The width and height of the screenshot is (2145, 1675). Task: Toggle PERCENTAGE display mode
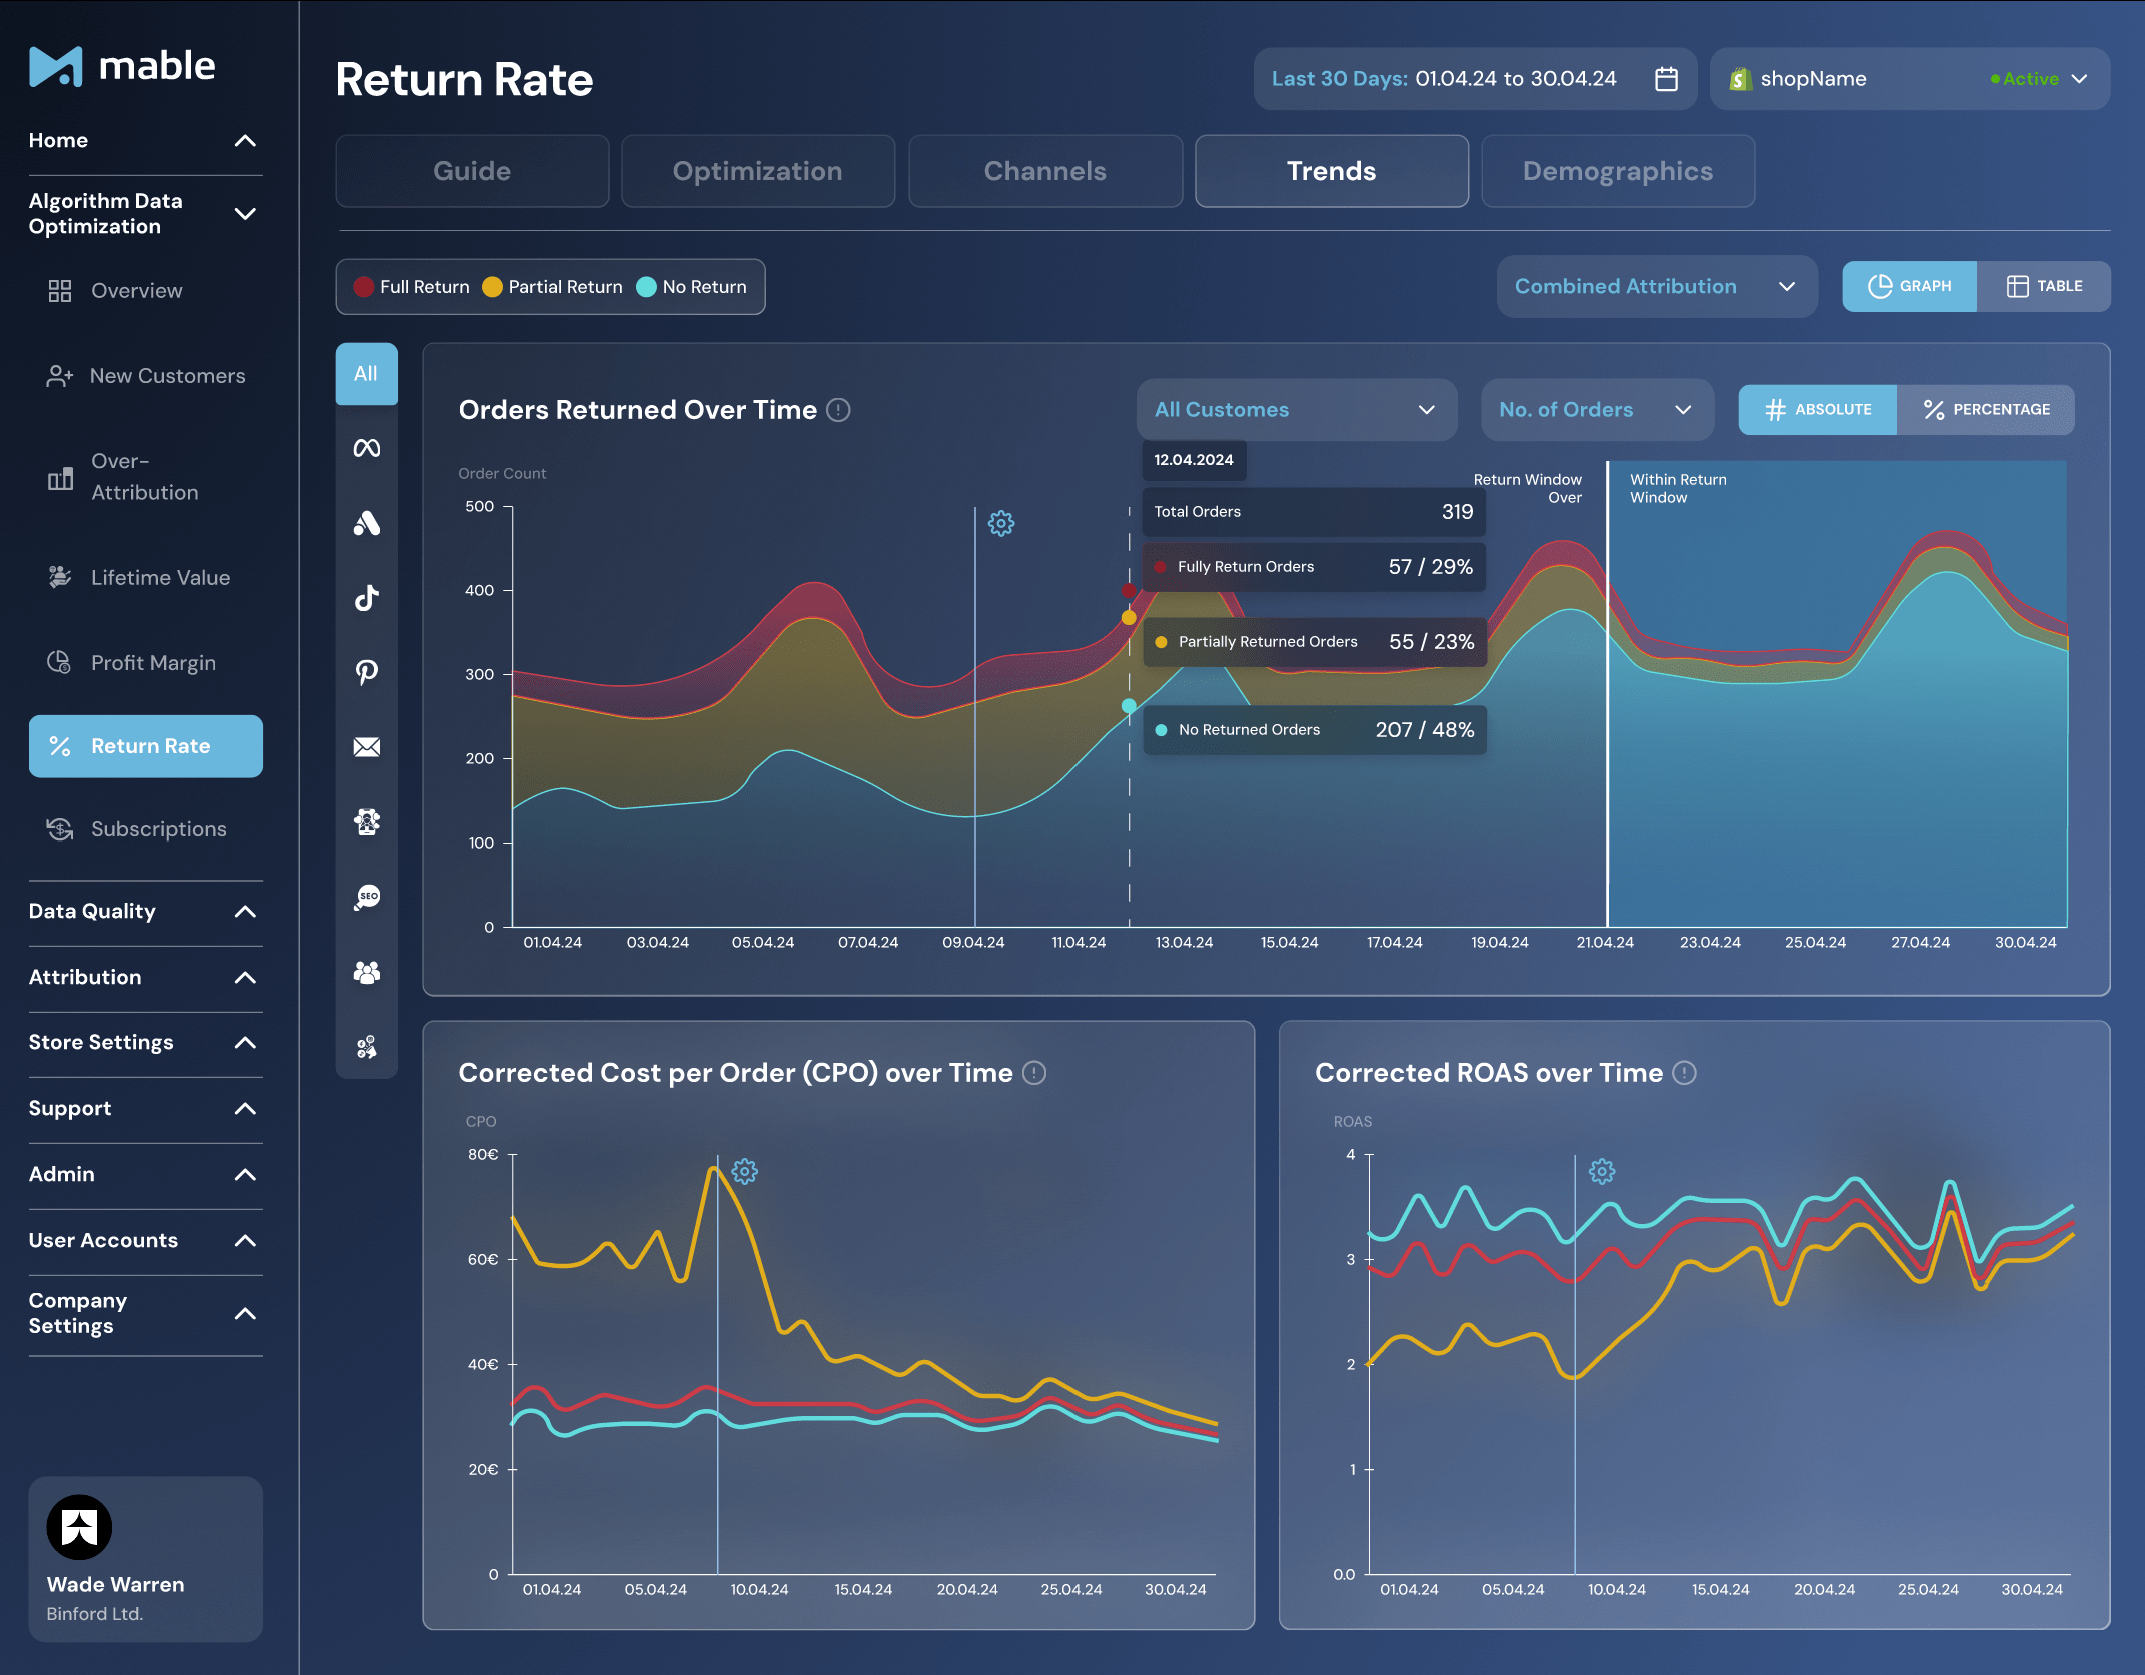pyautogui.click(x=1985, y=409)
